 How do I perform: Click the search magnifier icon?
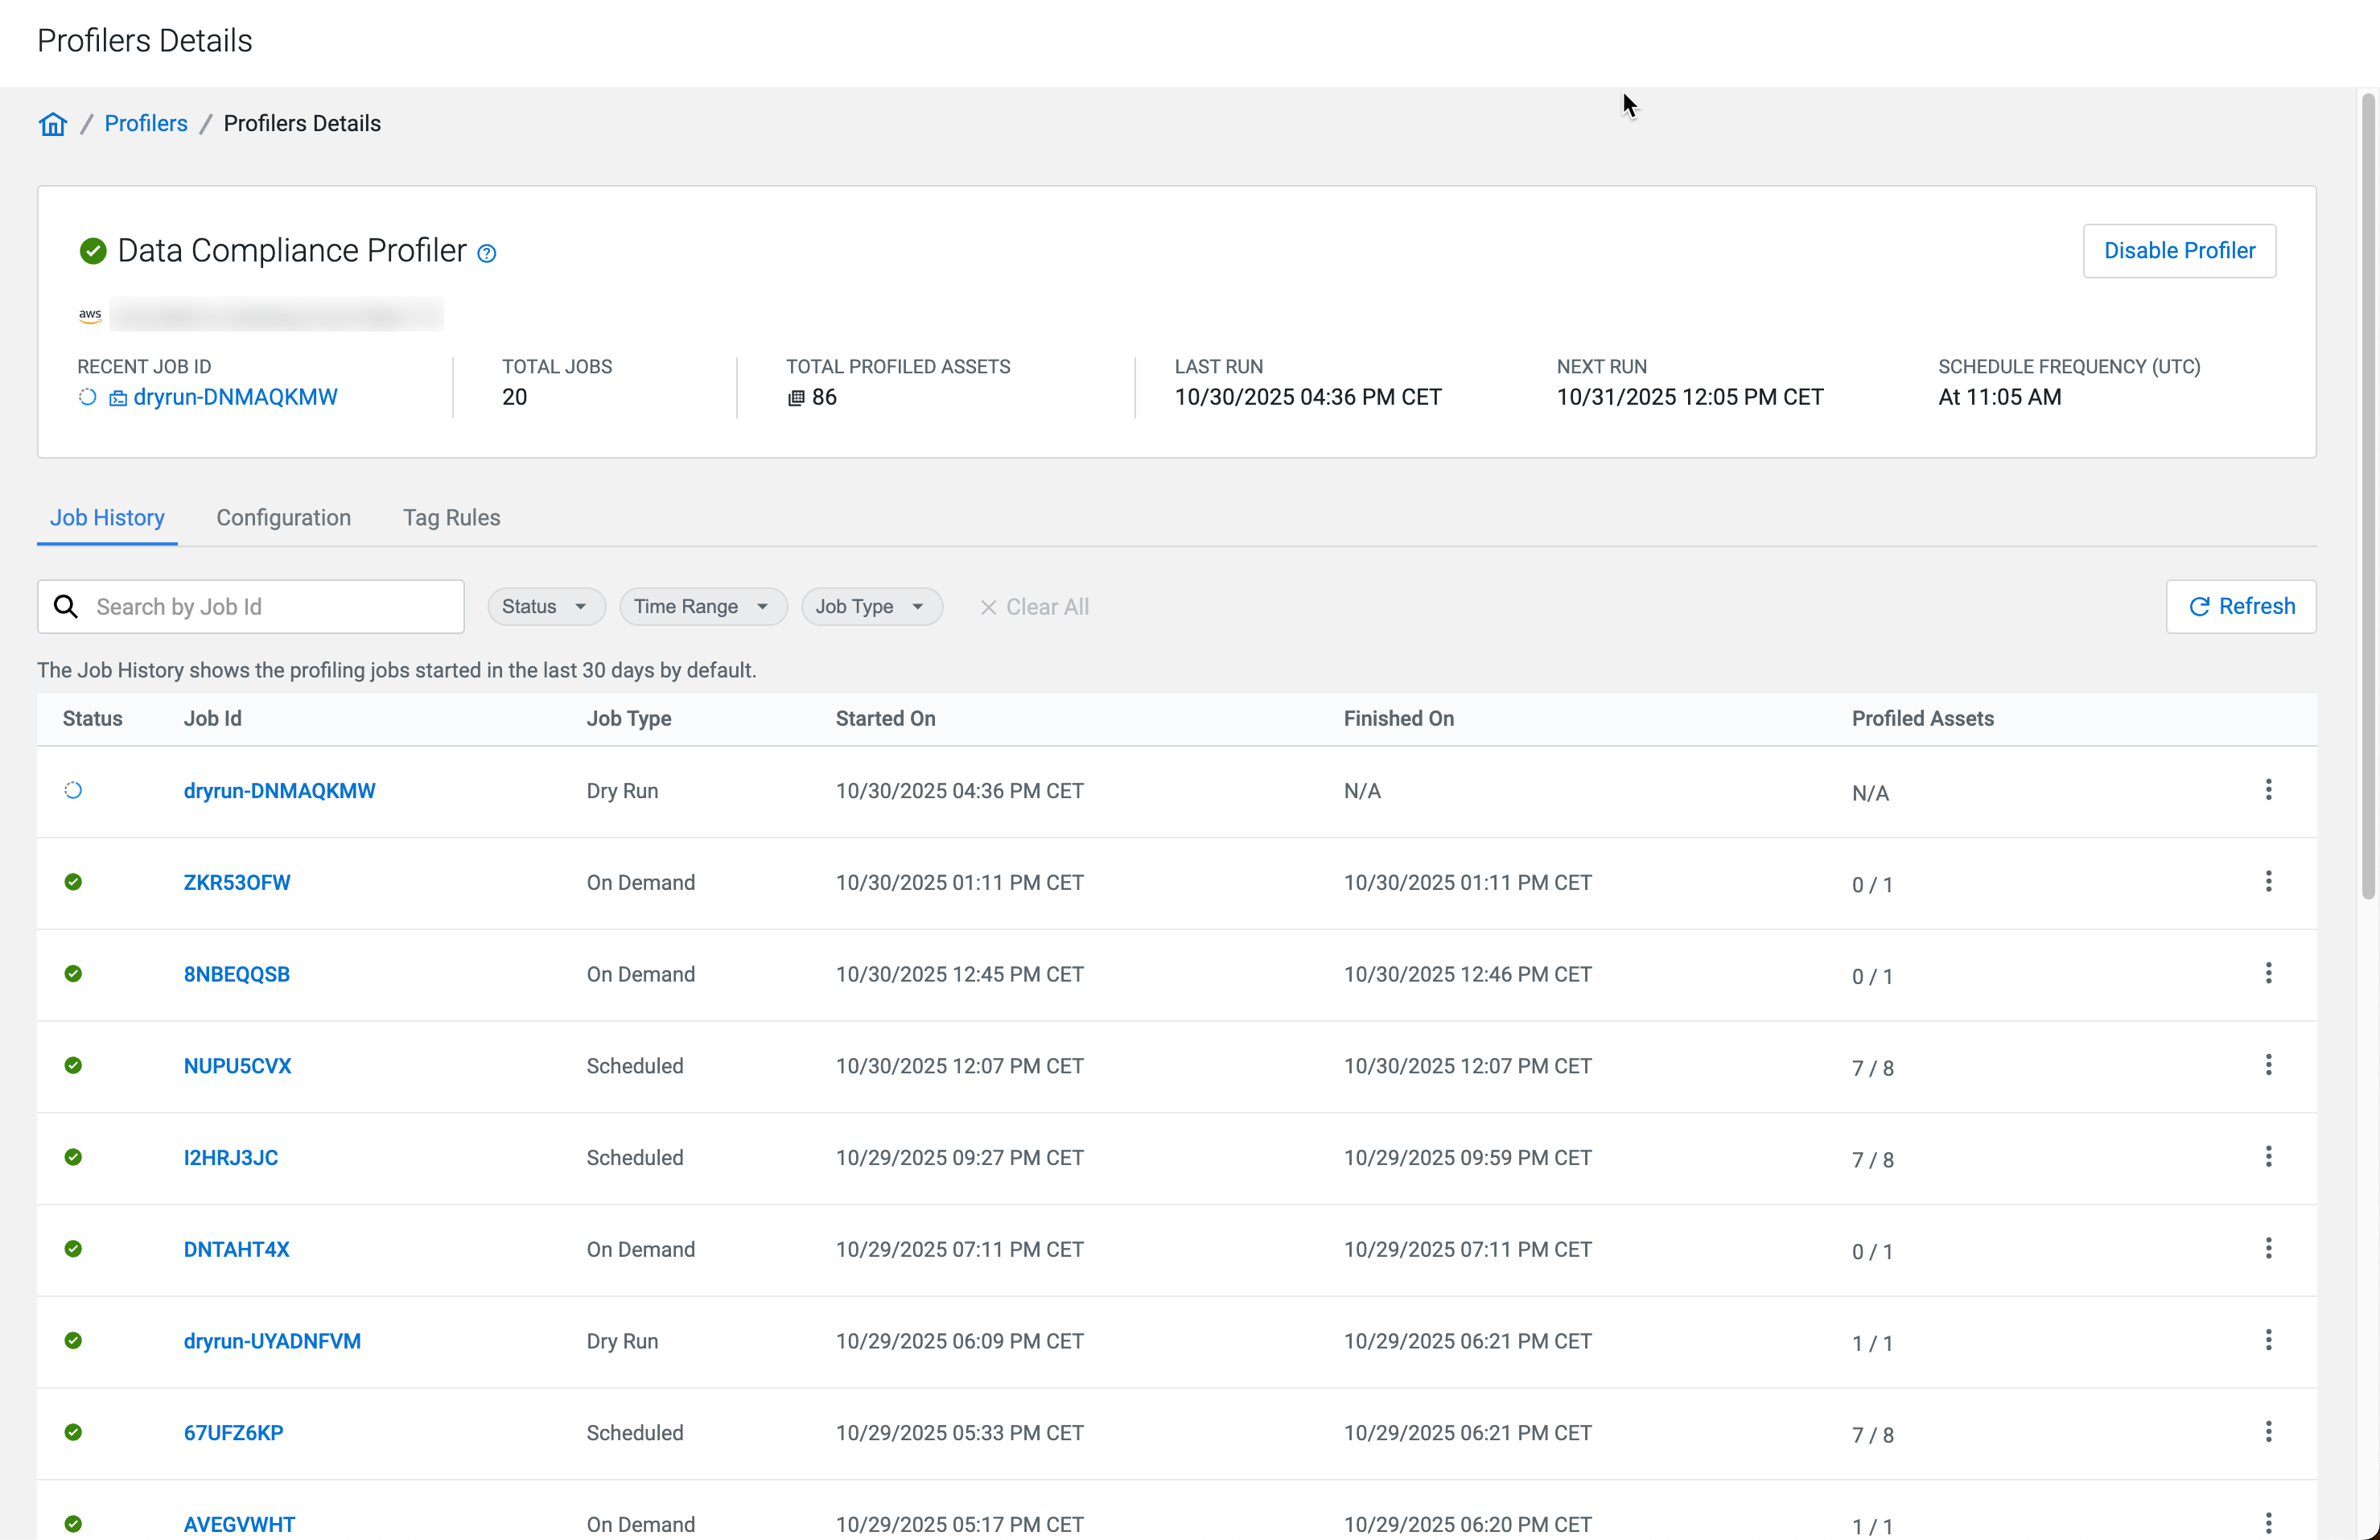(66, 607)
